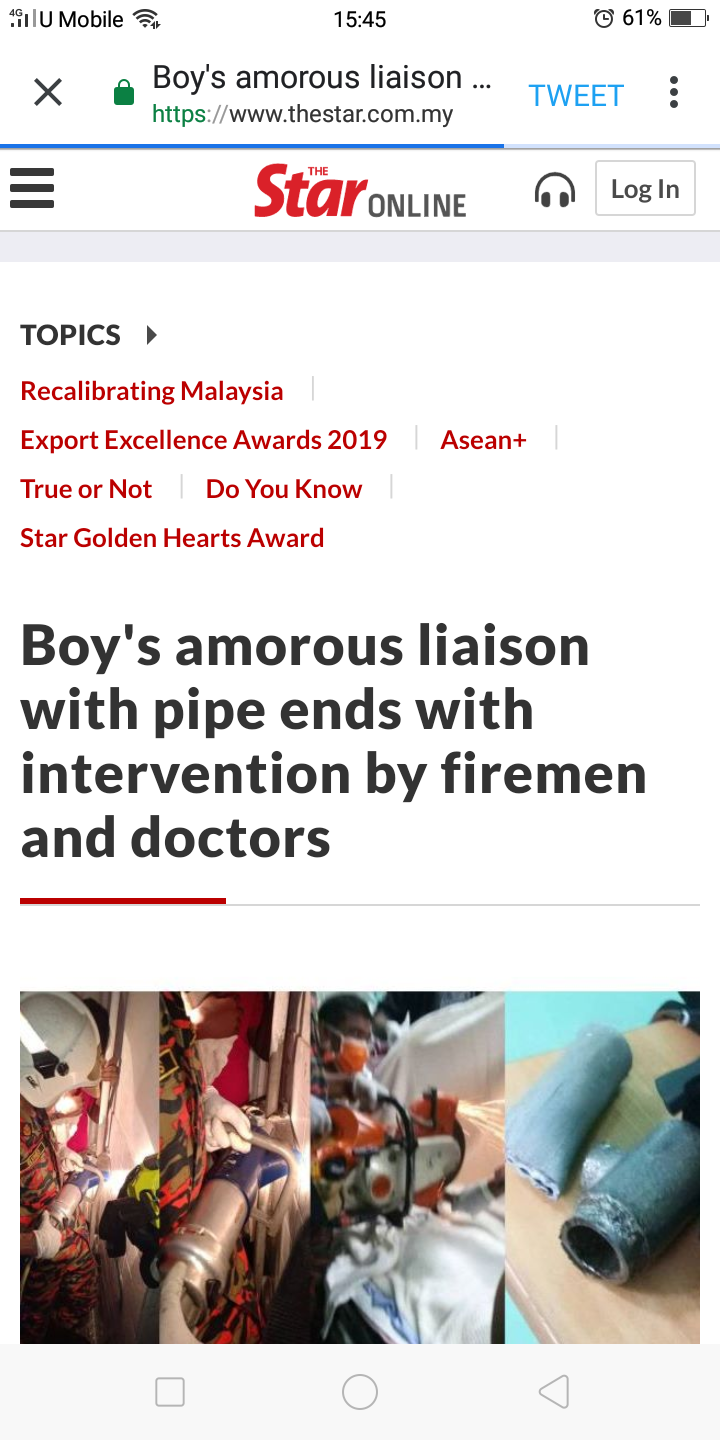Select the Do You Know topic

coord(284,489)
